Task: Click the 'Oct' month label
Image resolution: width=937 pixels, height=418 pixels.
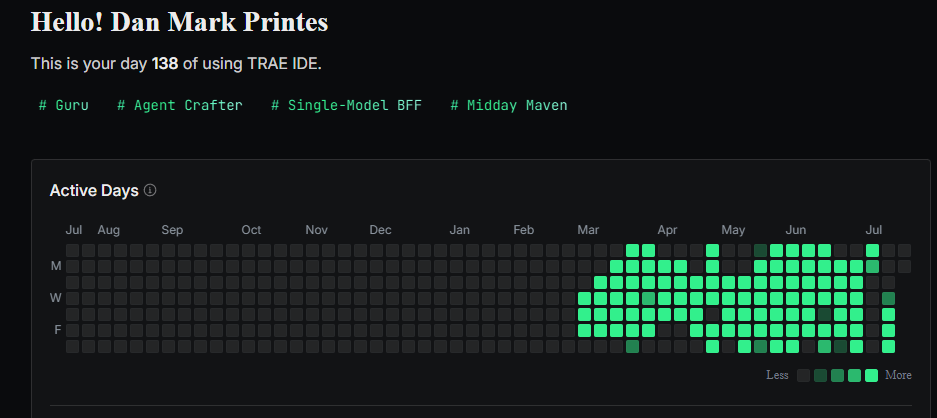Action: 252,230
